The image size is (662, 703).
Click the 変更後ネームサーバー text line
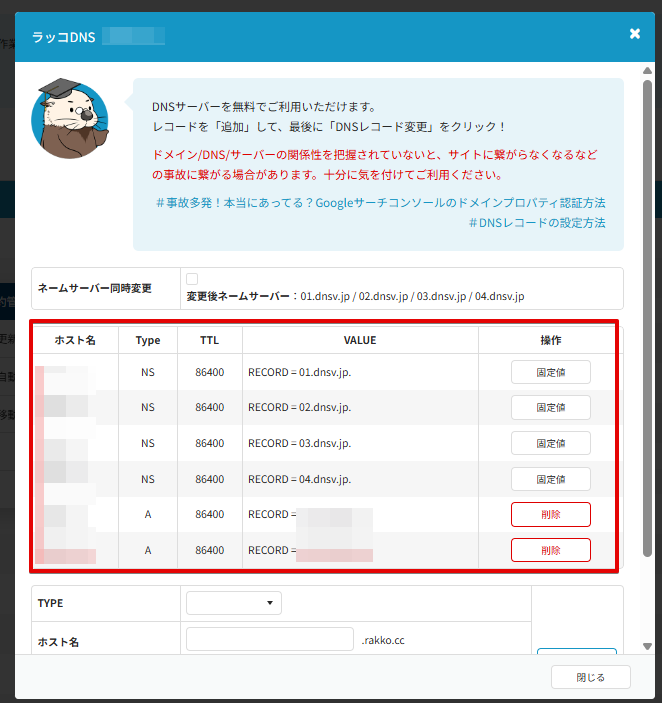tap(355, 296)
